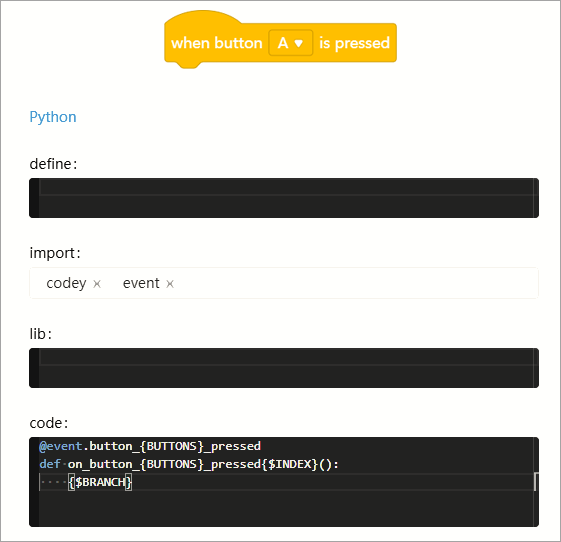
Task: Select the Python tab
Action: pyautogui.click(x=53, y=117)
